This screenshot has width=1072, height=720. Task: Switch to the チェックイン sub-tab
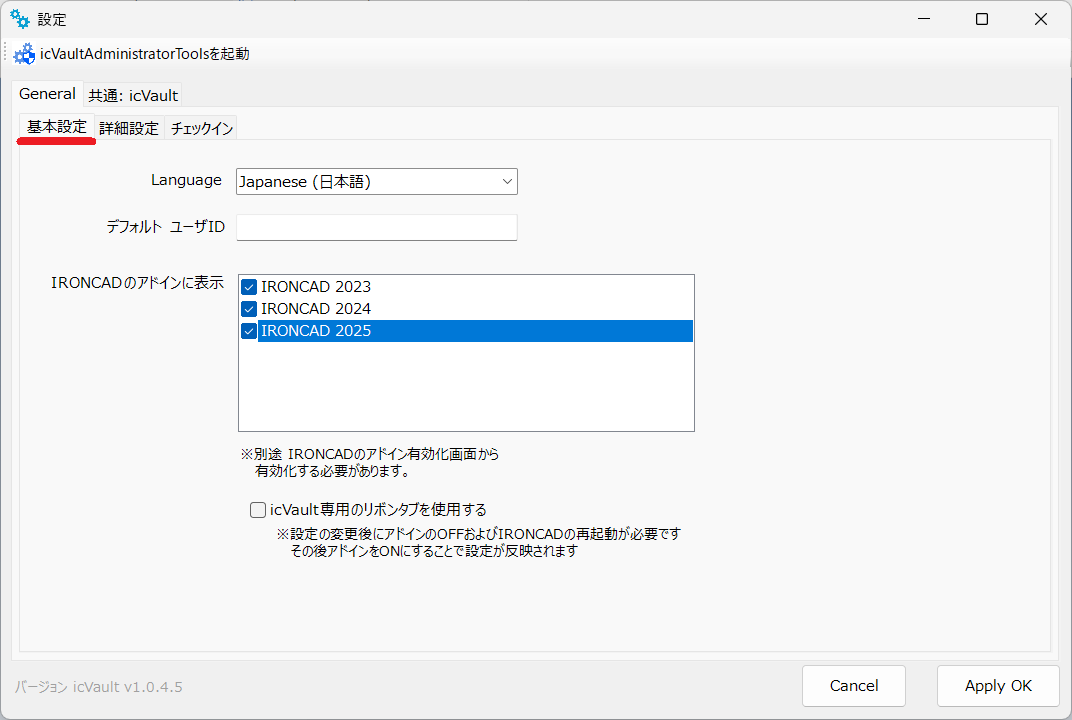coord(200,128)
